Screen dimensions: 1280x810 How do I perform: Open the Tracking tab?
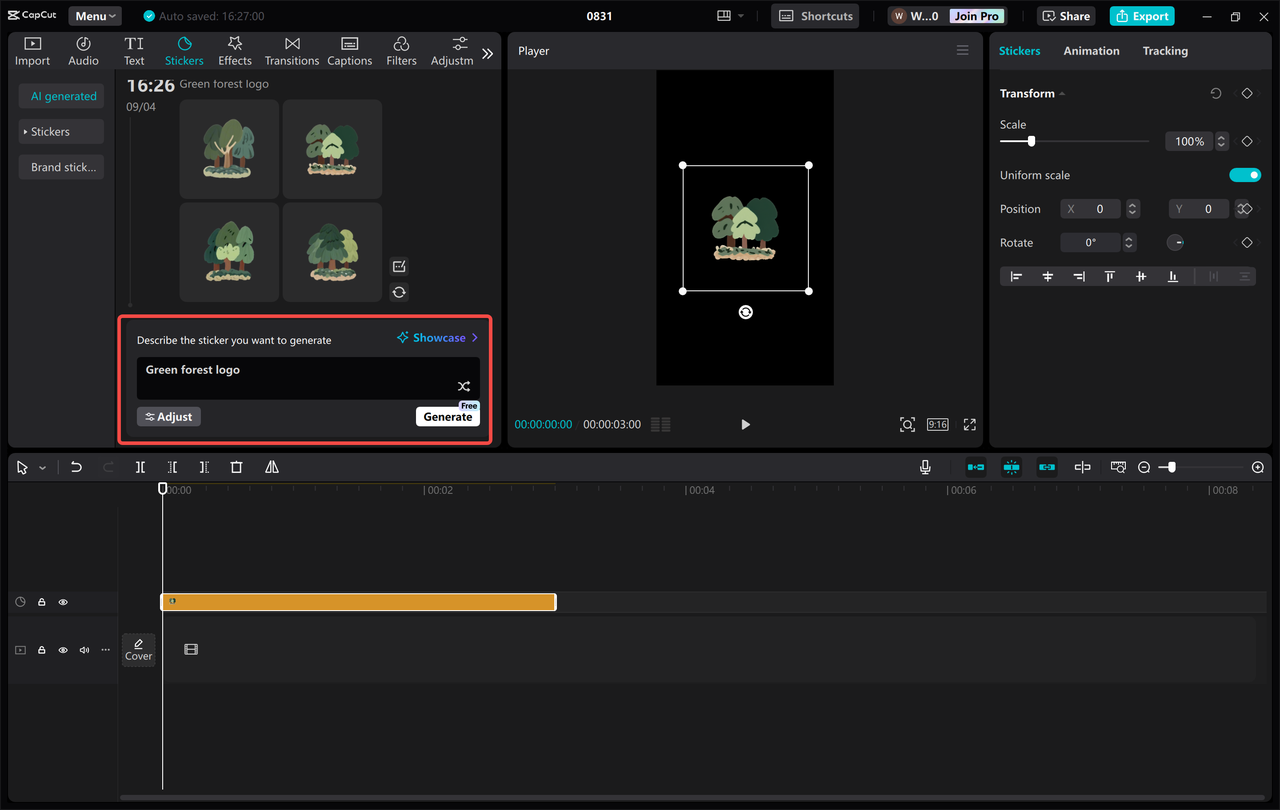point(1165,50)
